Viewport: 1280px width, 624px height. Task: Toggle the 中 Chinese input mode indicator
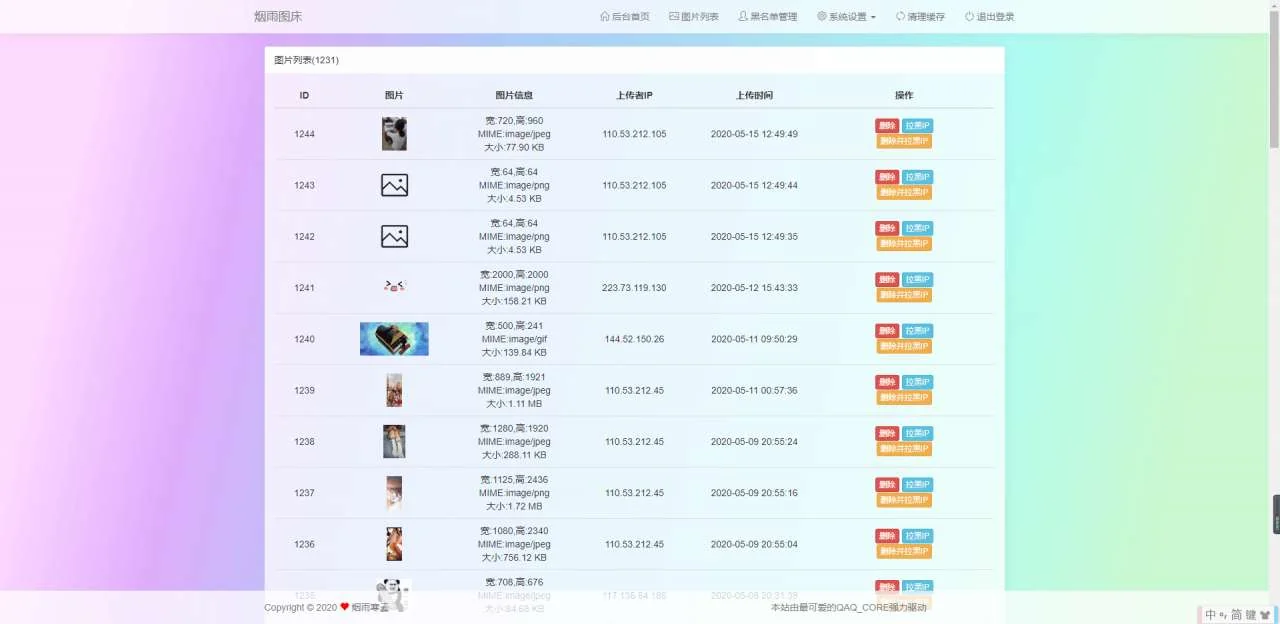[x=1210, y=615]
